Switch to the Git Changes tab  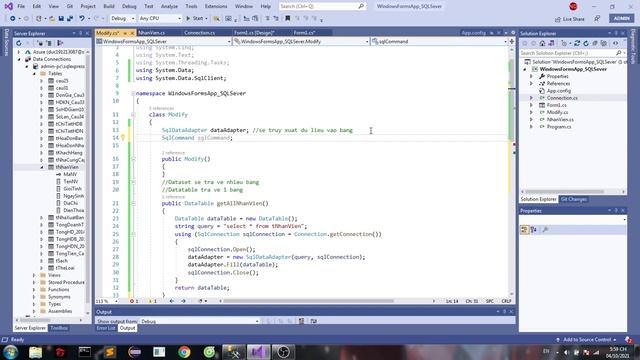[x=573, y=199]
